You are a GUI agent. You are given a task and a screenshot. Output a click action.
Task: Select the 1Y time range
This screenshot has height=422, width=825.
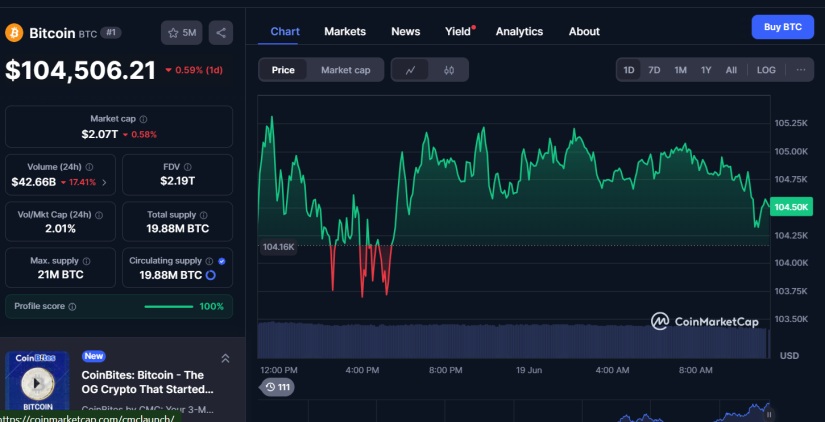[x=706, y=70]
